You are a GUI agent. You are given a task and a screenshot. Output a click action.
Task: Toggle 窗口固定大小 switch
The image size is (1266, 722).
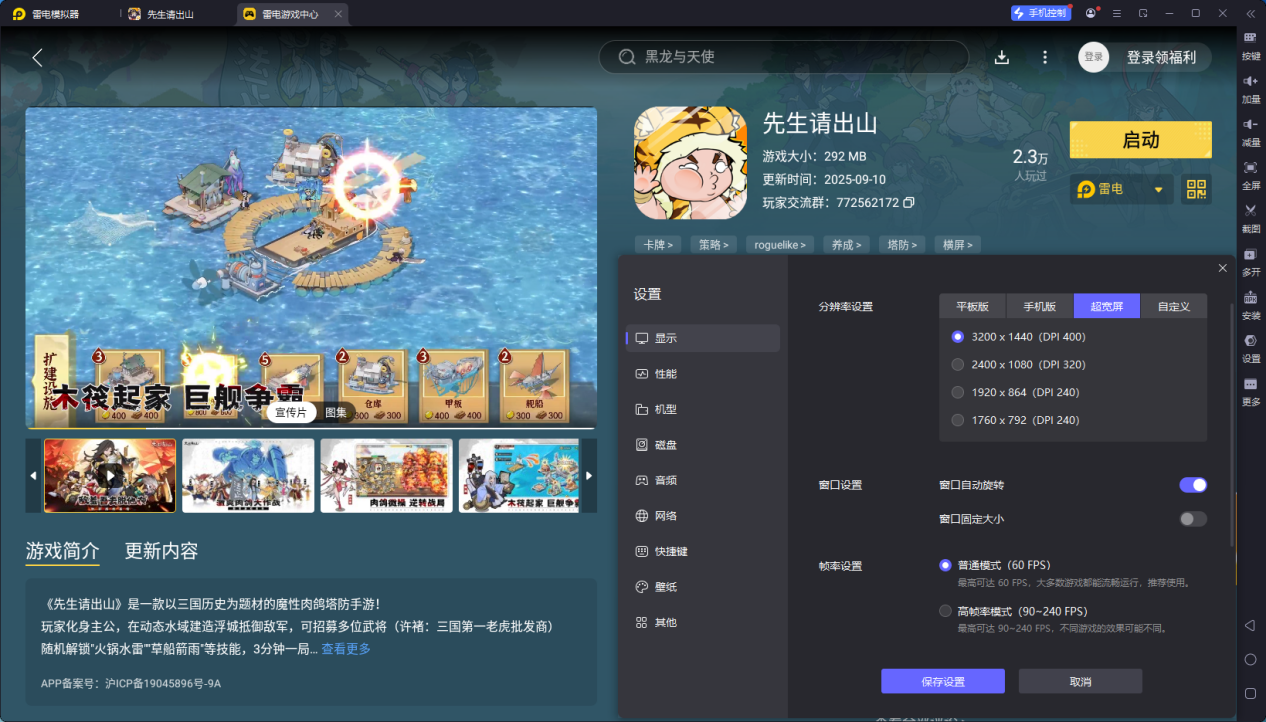1193,519
